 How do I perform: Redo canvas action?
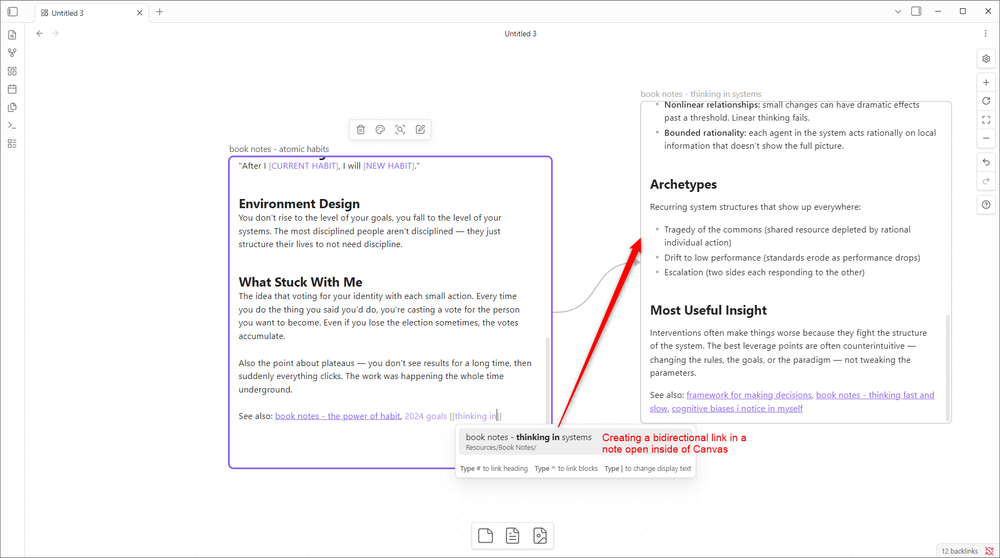coord(986,181)
